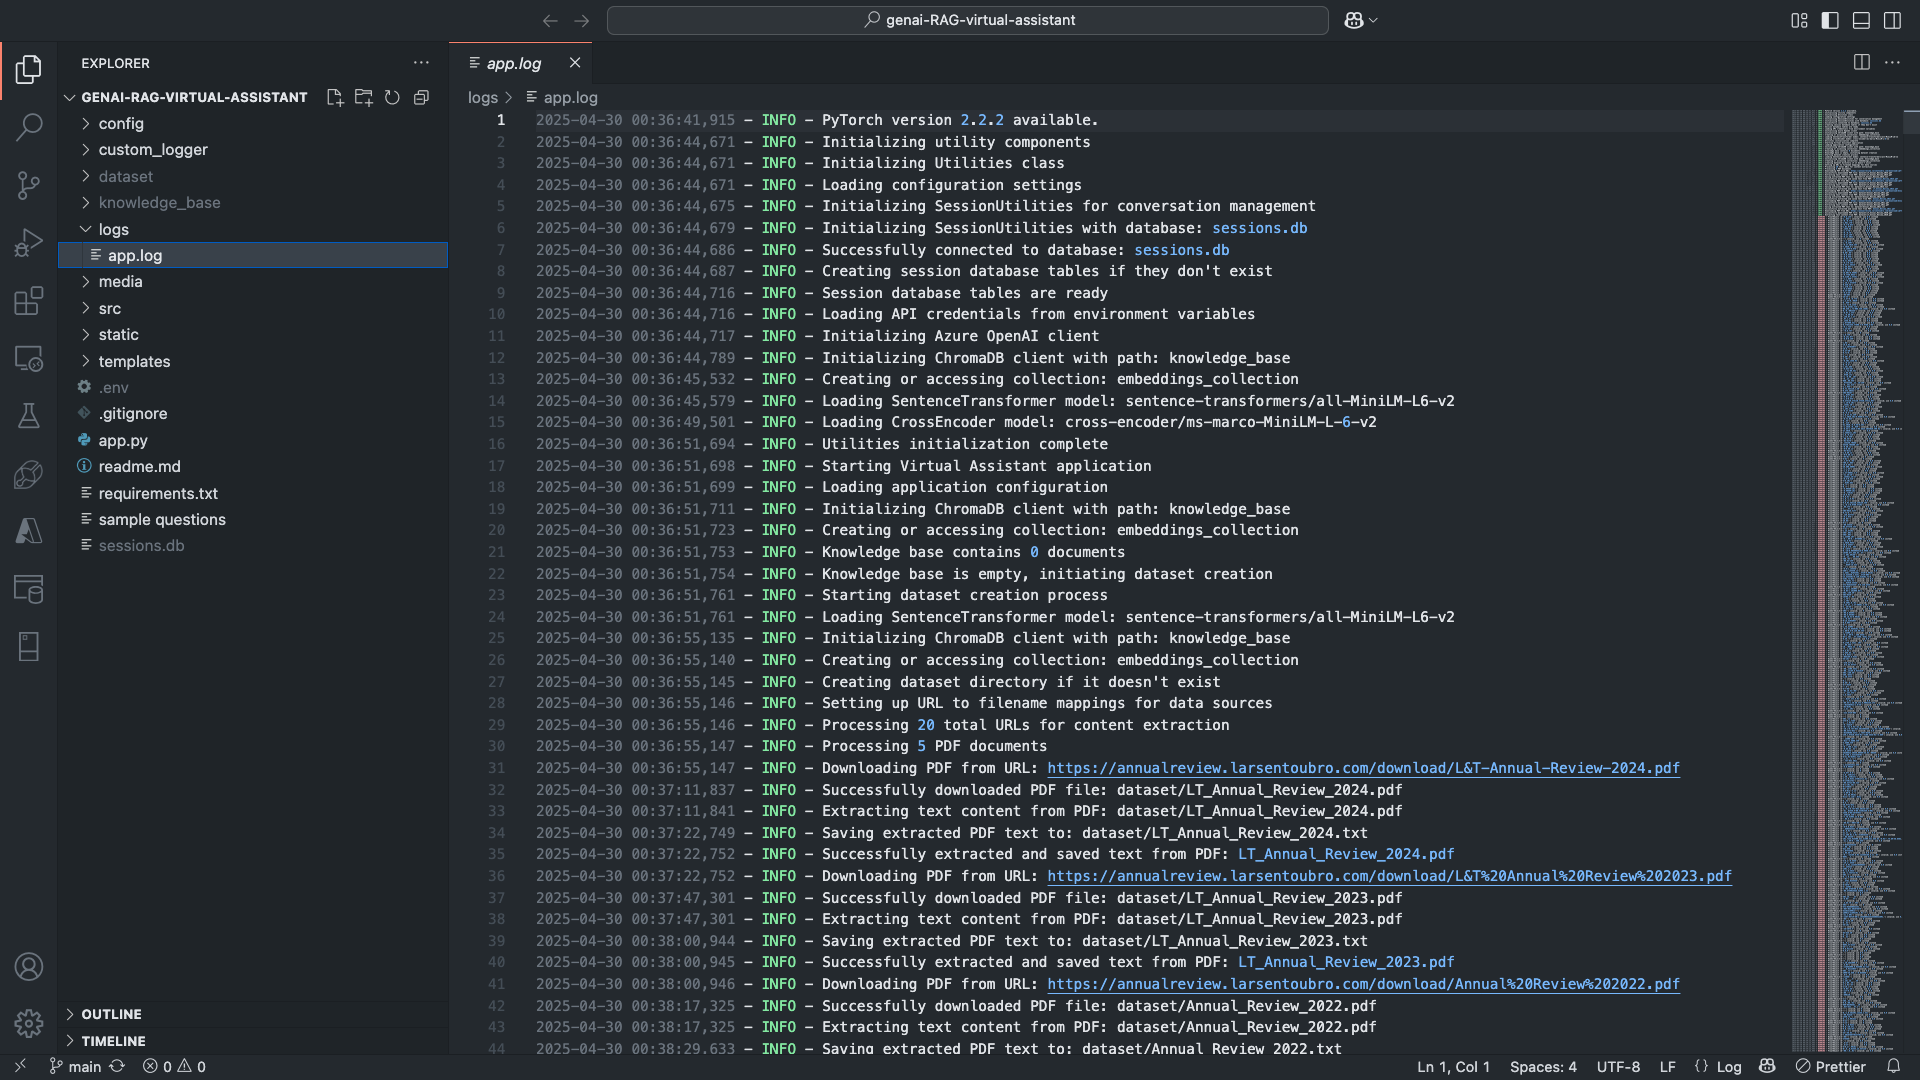This screenshot has height=1080, width=1920.
Task: Click logs in the breadcrumb path
Action: click(x=482, y=98)
